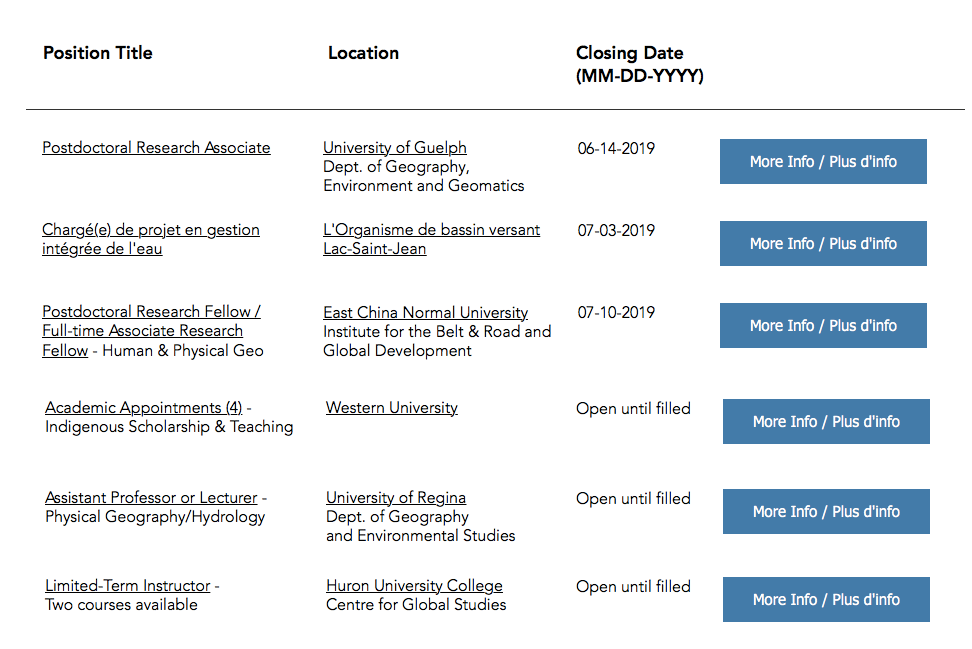Click More Info for University of Regina posting

(x=826, y=511)
